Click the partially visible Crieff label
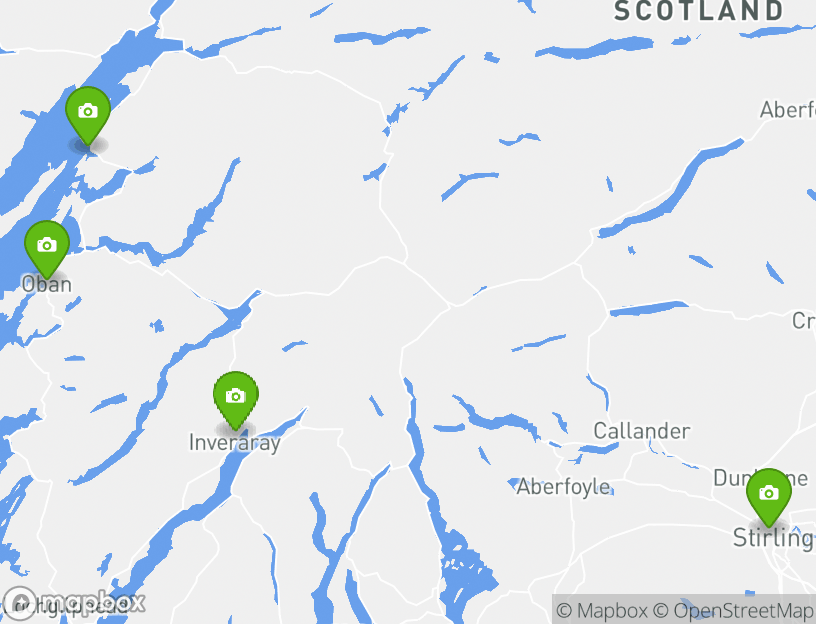The width and height of the screenshot is (816, 624). (x=804, y=321)
